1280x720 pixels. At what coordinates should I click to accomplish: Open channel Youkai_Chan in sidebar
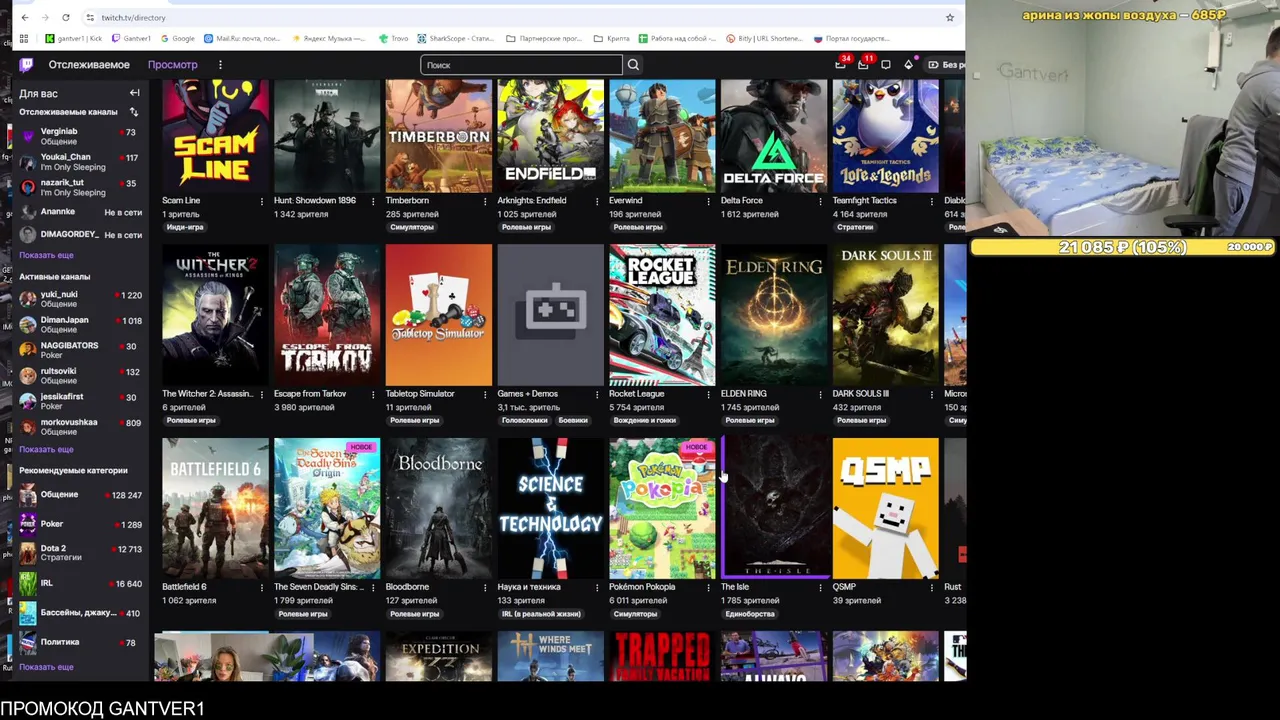tap(78, 162)
